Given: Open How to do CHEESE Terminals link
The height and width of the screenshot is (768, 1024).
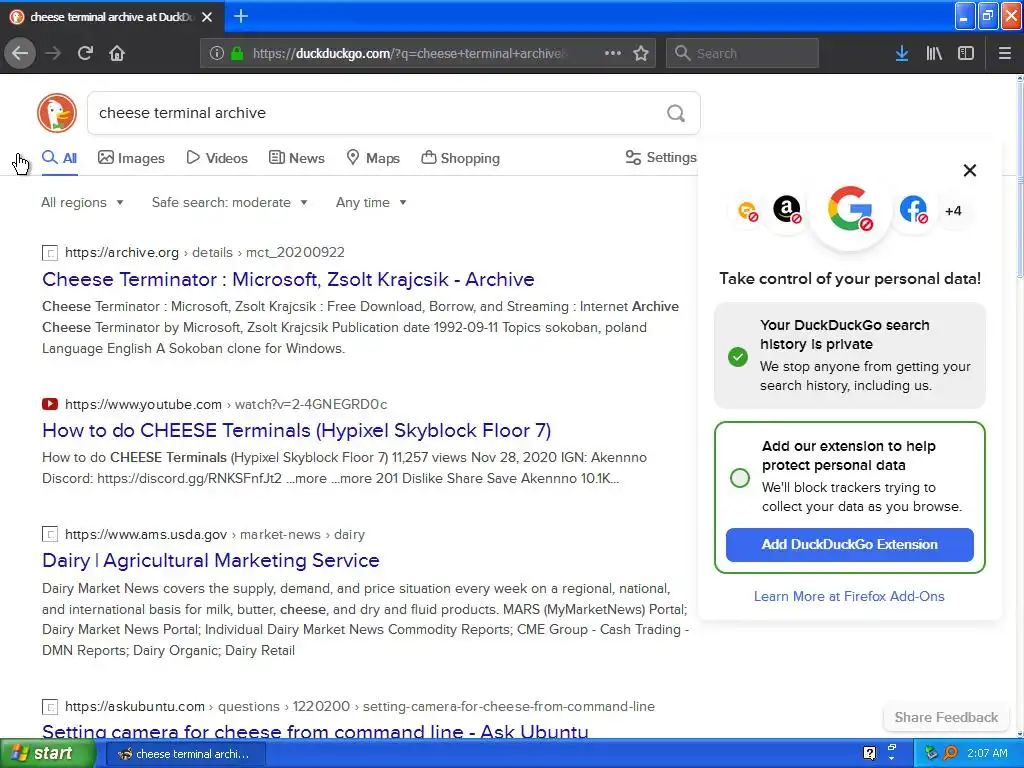Looking at the screenshot, I should pyautogui.click(x=296, y=430).
